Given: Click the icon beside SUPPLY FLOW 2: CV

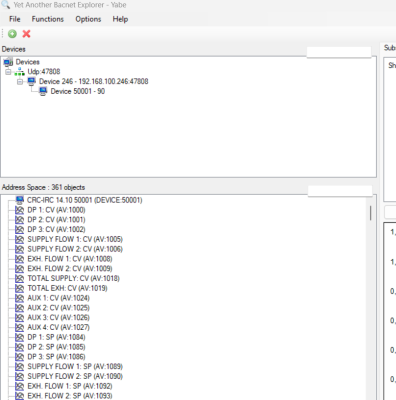Looking at the screenshot, I should (x=20, y=249).
